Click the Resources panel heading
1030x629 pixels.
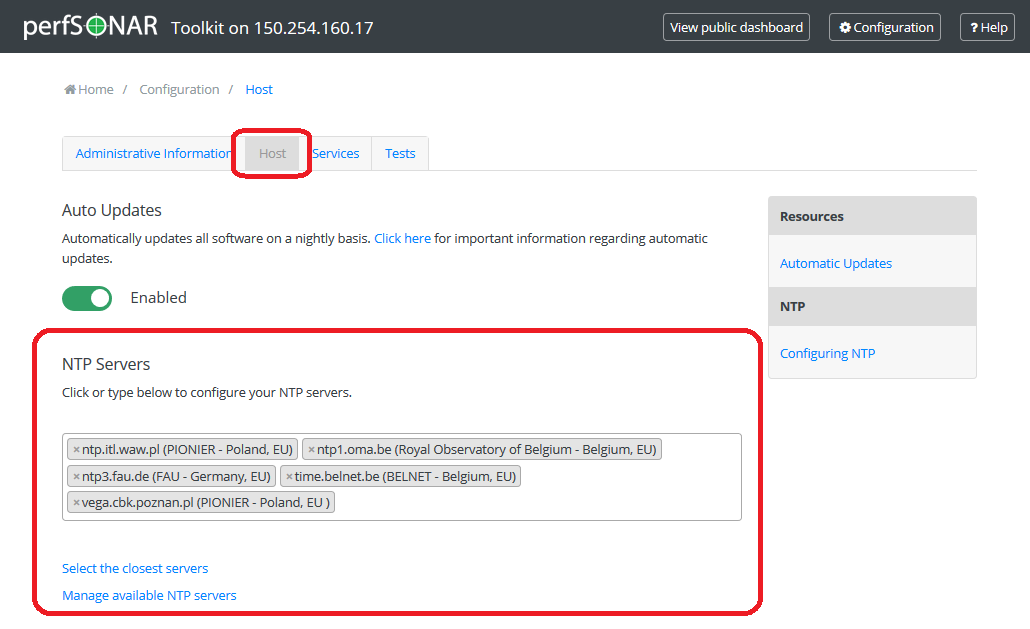(811, 217)
